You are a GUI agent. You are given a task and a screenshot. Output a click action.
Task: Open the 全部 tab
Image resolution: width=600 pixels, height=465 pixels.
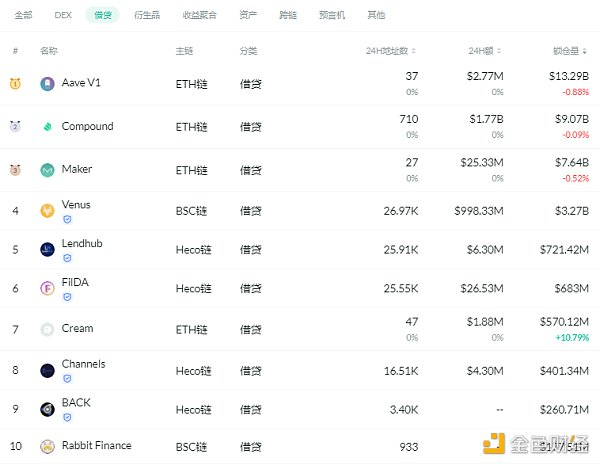pyautogui.click(x=23, y=15)
